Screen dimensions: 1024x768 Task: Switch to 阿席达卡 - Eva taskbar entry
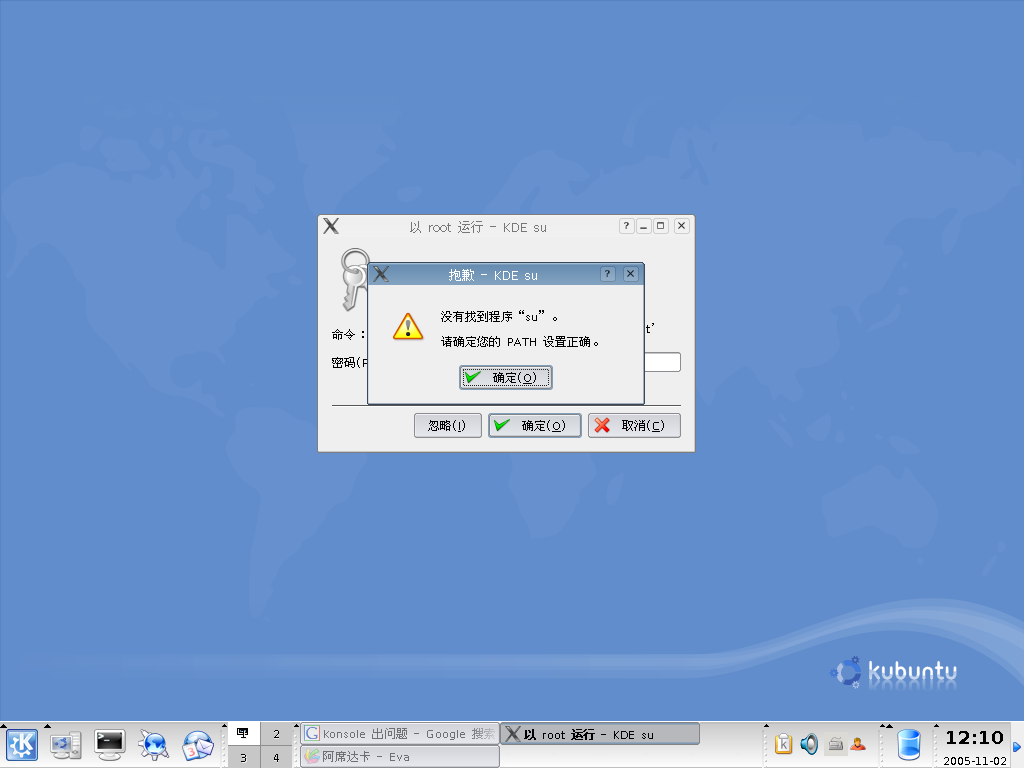coord(400,756)
